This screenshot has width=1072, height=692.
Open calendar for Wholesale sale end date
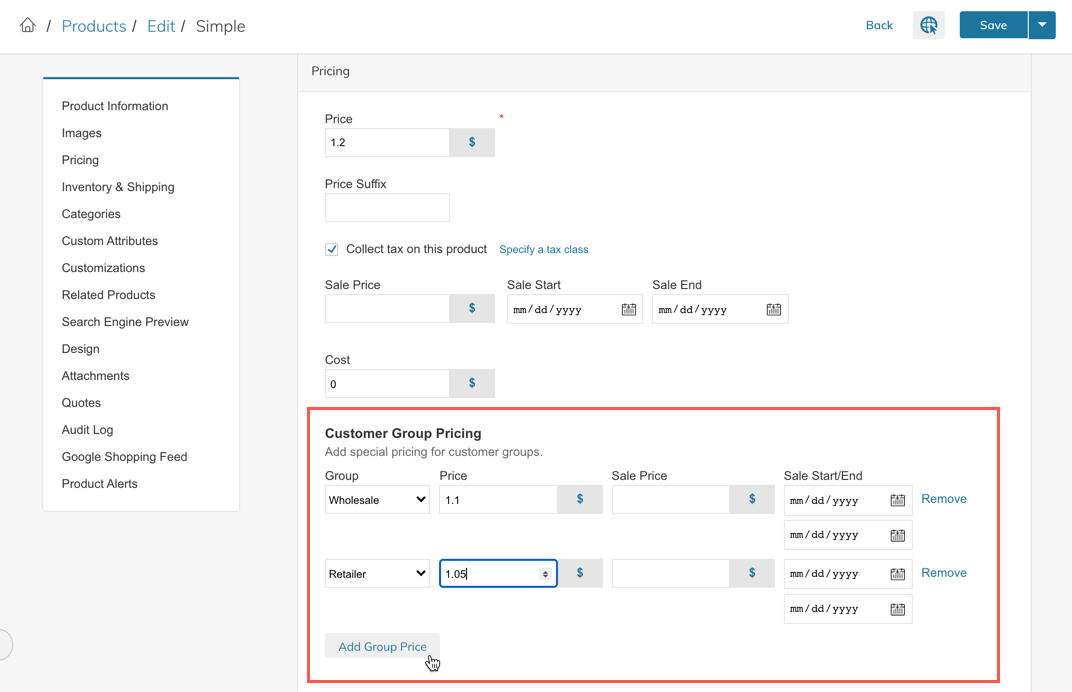pyautogui.click(x=898, y=535)
